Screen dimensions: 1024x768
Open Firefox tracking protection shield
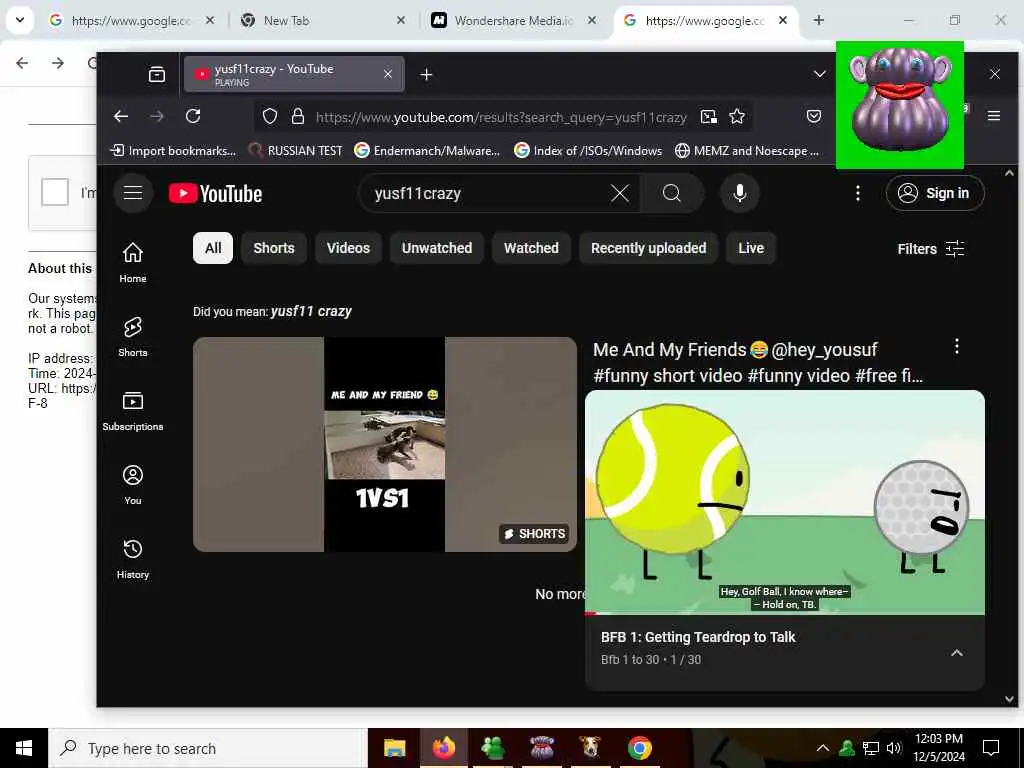(270, 116)
